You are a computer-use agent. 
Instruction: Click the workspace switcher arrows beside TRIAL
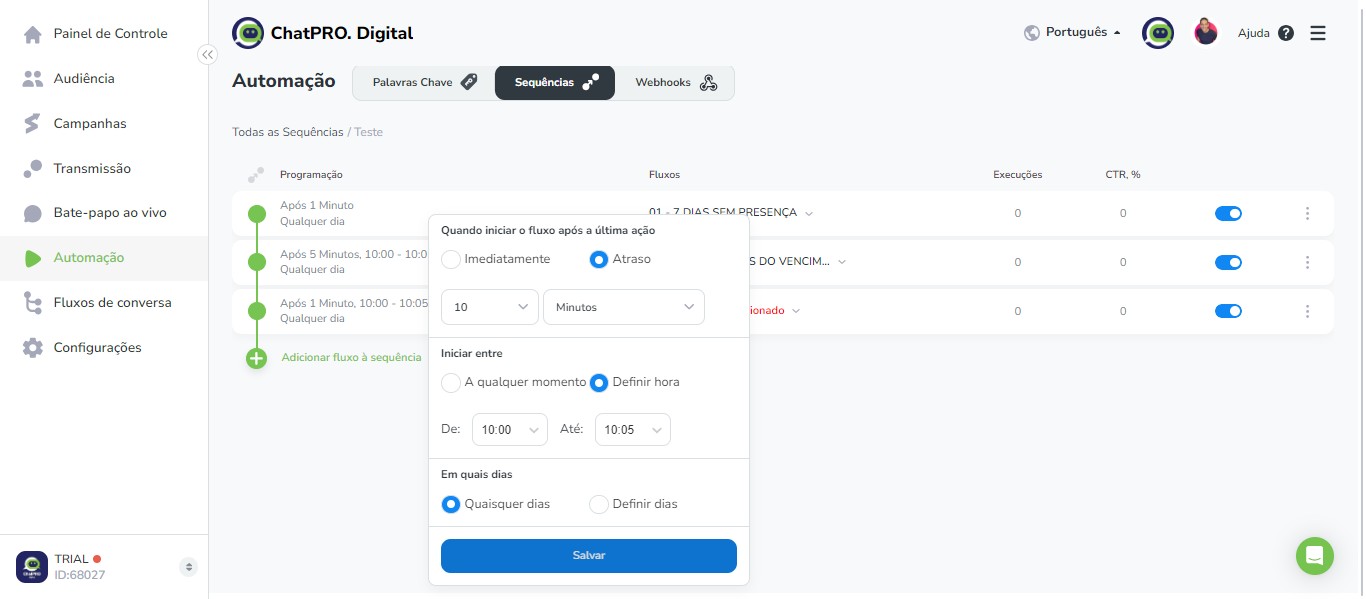[188, 567]
